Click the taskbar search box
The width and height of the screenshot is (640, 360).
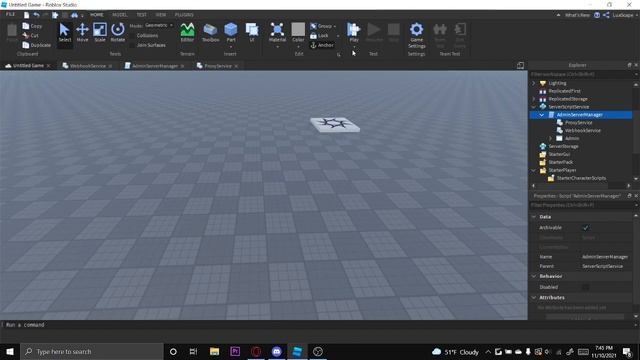[91, 351]
